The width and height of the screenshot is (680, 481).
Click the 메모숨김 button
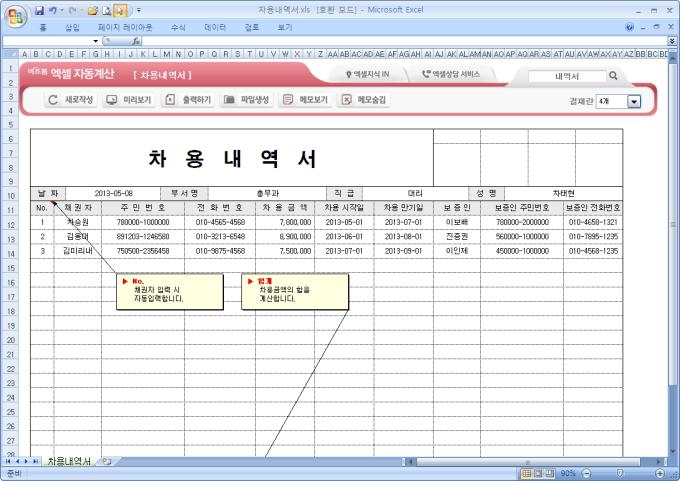363,100
